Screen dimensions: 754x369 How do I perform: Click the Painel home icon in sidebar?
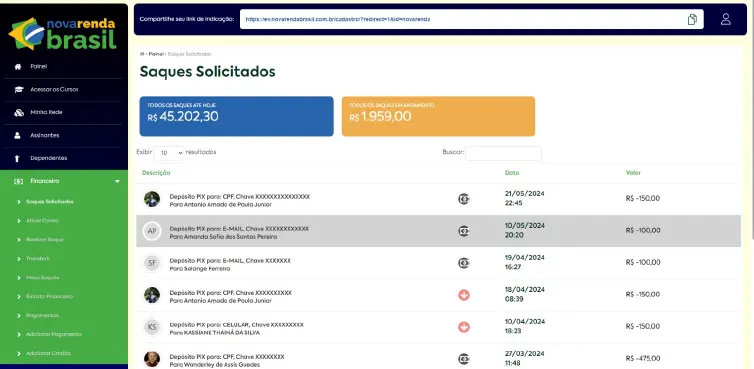[x=18, y=67]
